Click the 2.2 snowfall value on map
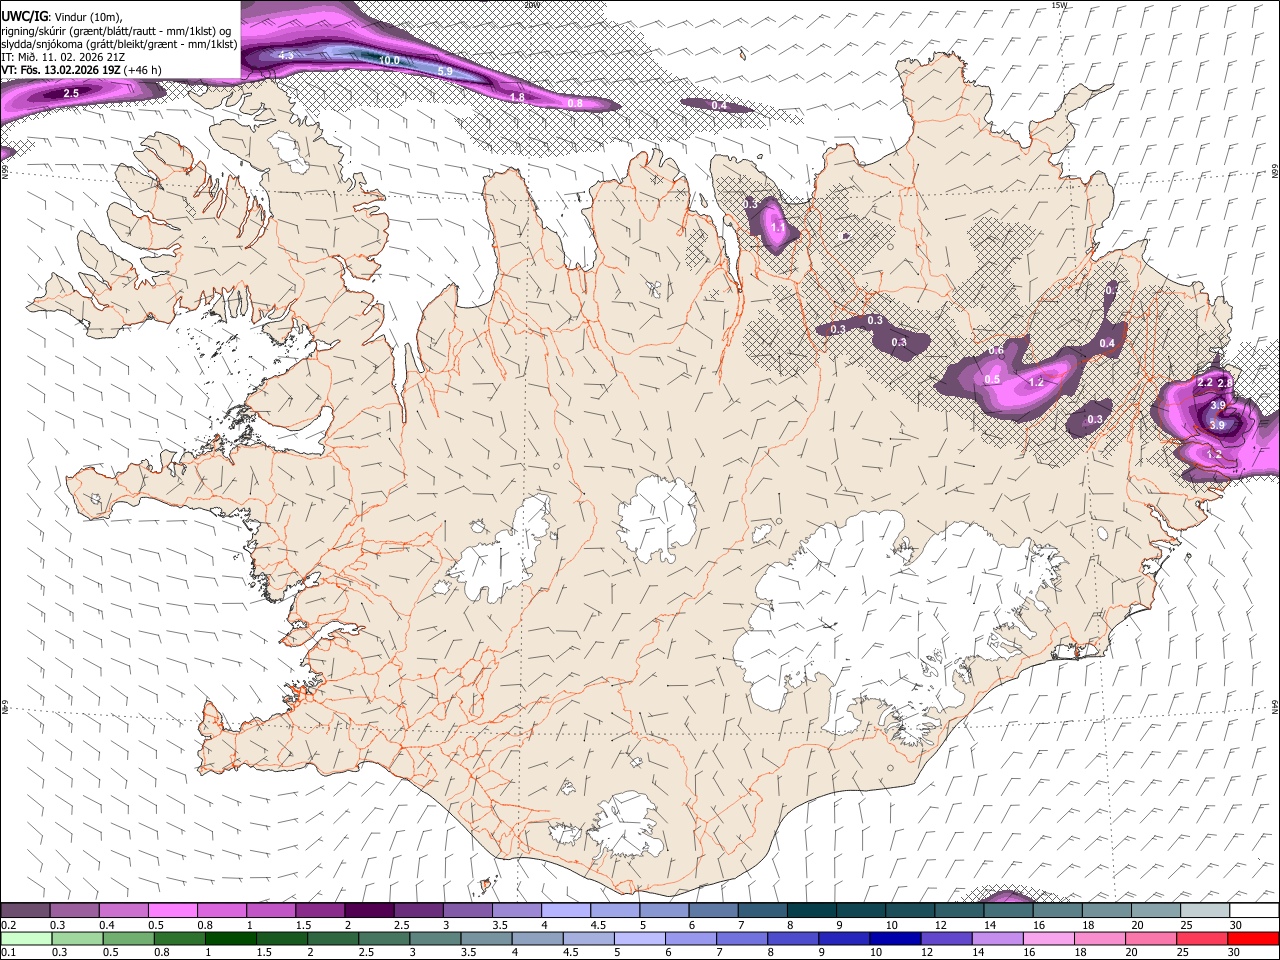 (x=1204, y=383)
